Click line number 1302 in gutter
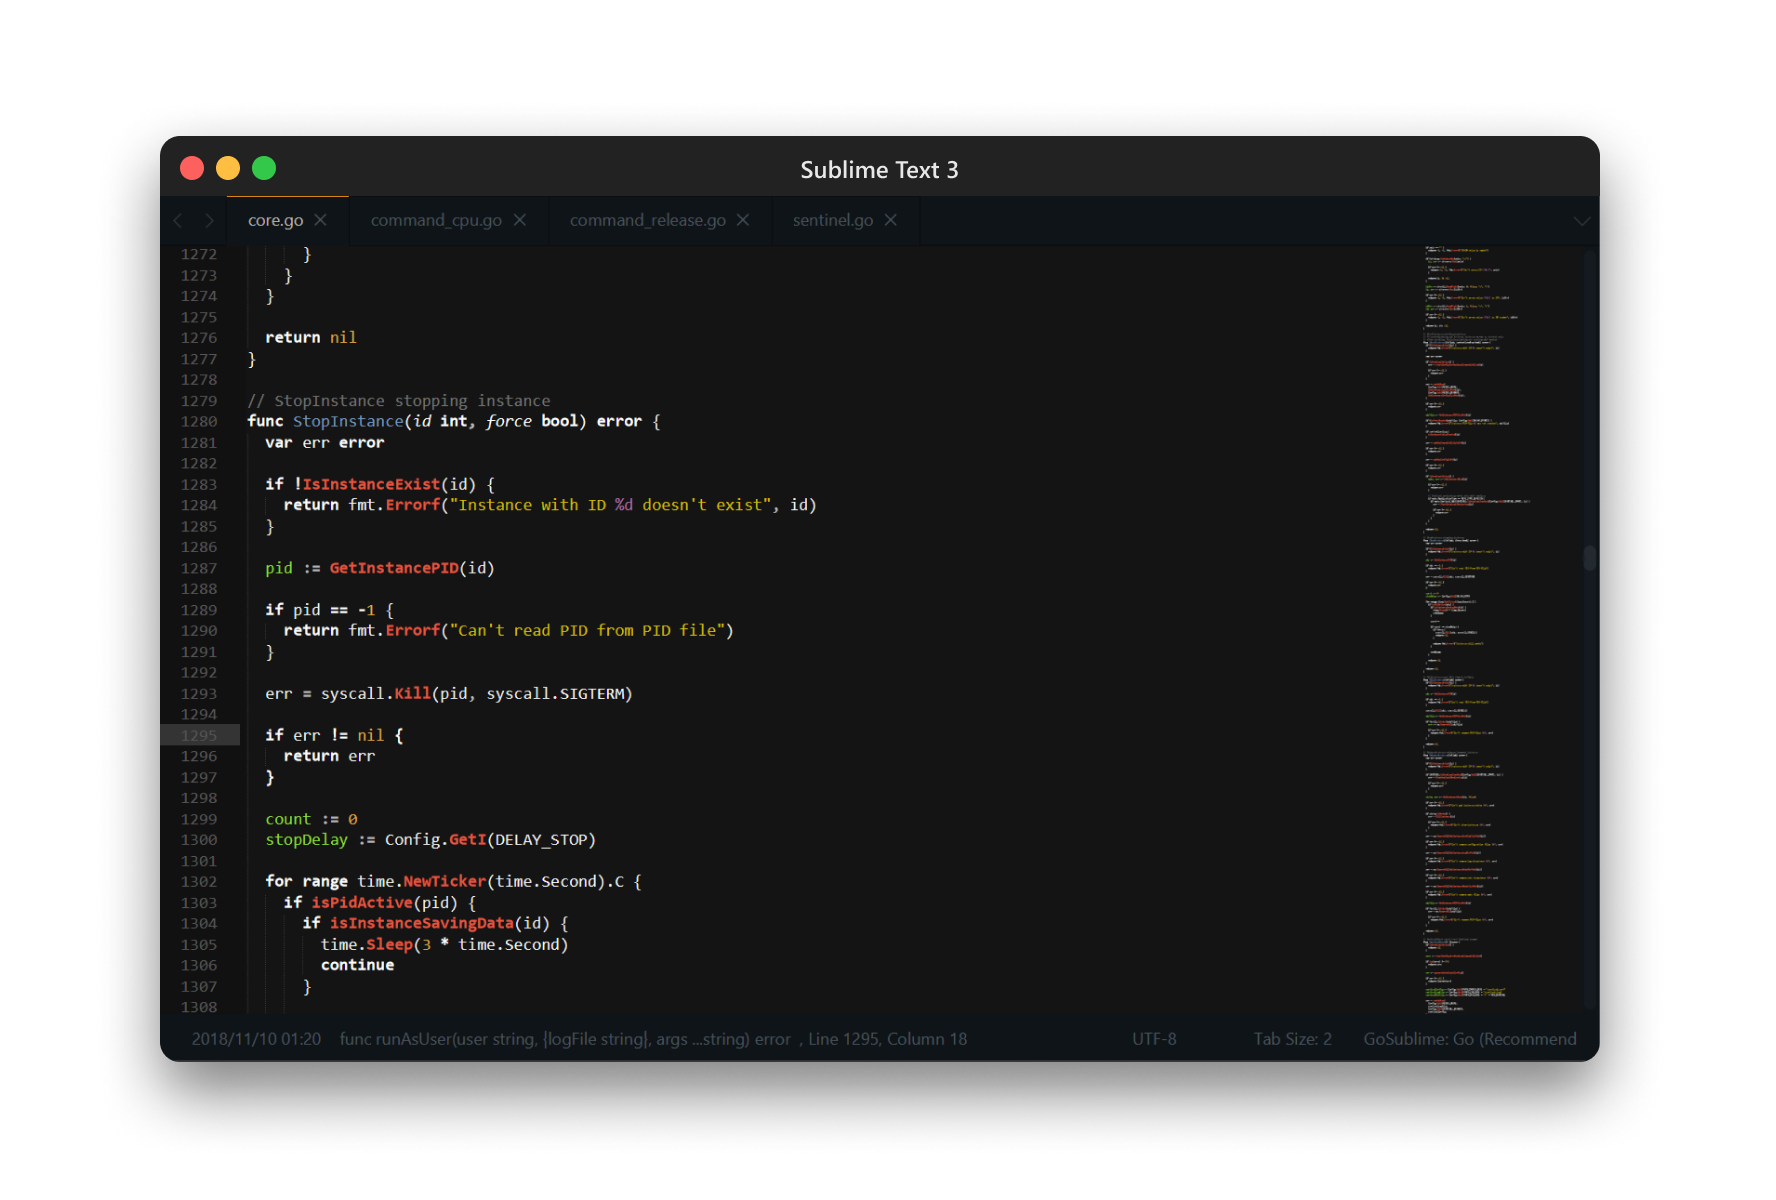The image size is (1776, 1200). (199, 881)
